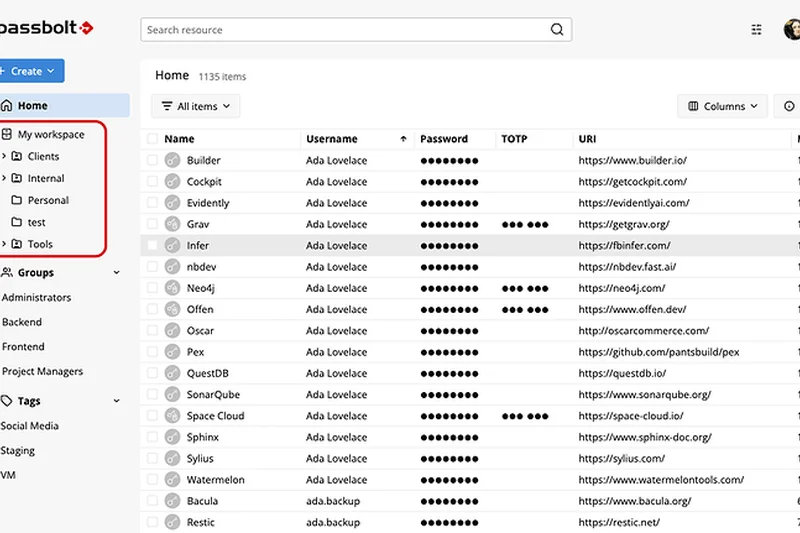The width and height of the screenshot is (800, 533).
Task: Check the nbdev row checkbox
Action: (x=152, y=267)
